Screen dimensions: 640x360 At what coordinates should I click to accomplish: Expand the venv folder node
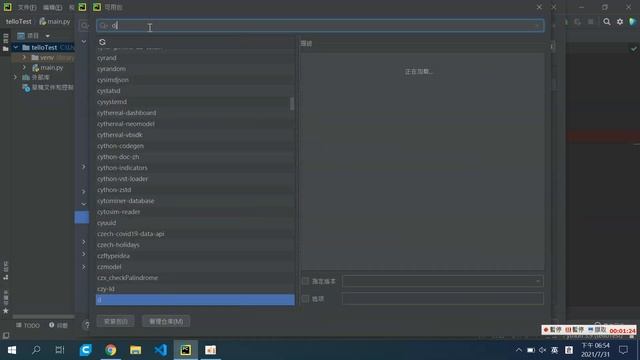[x=24, y=58]
